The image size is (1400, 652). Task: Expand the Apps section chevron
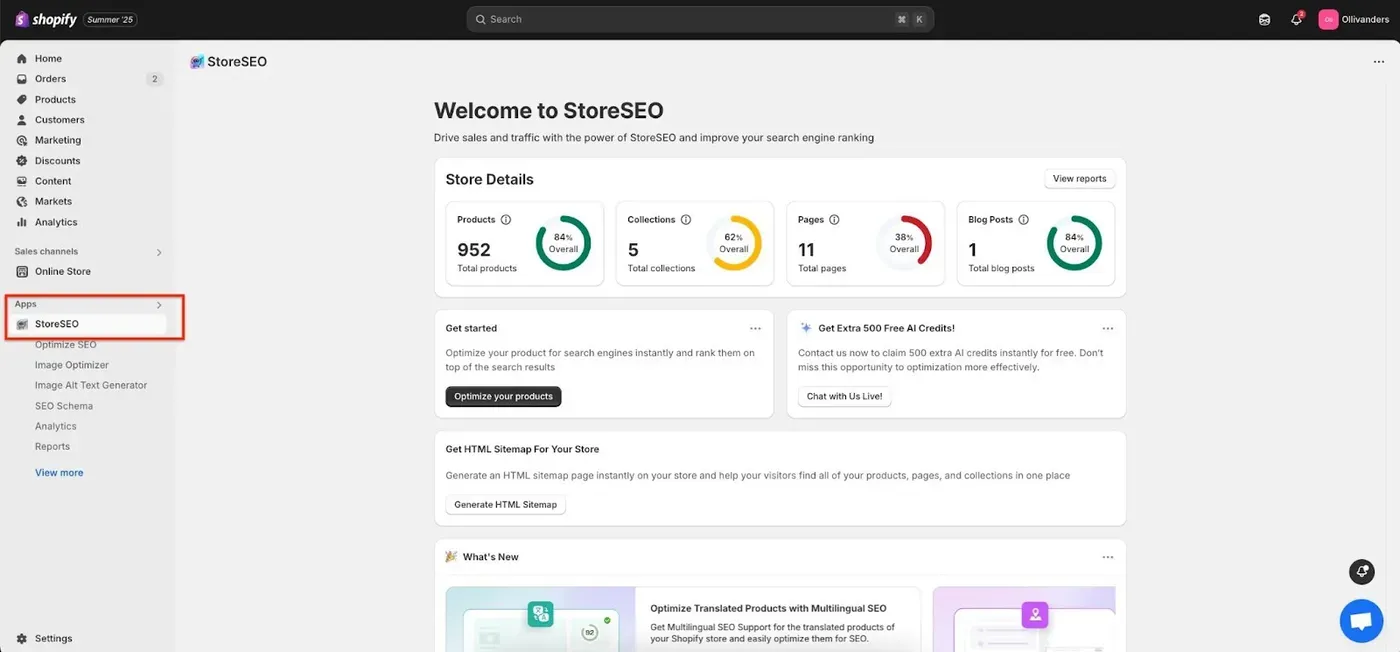pyautogui.click(x=159, y=305)
